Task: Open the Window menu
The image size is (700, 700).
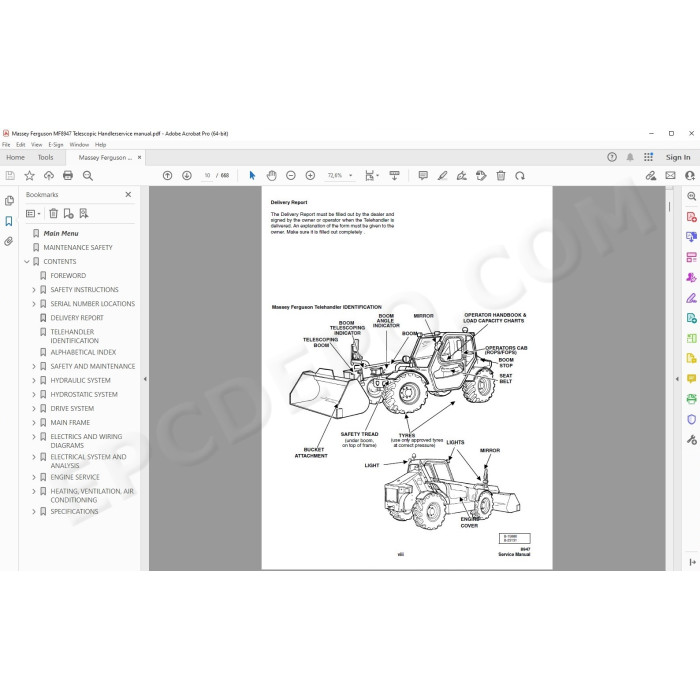Action: point(79,145)
